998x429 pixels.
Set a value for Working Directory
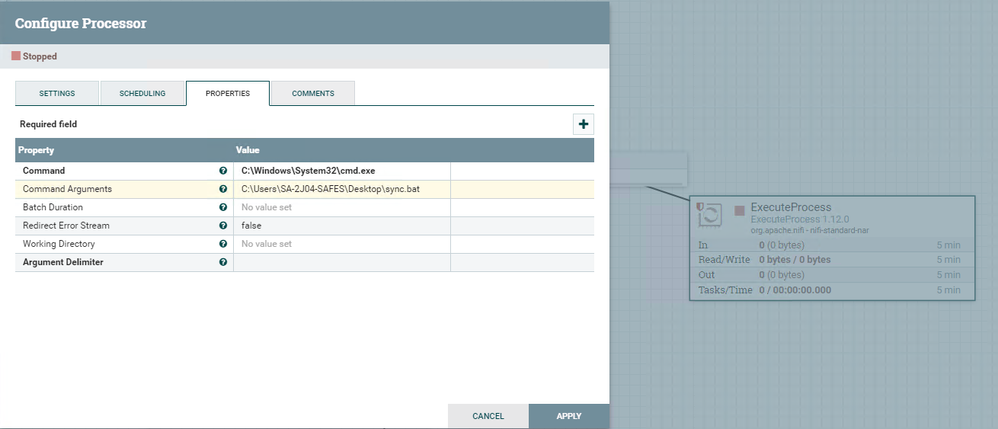tap(342, 244)
